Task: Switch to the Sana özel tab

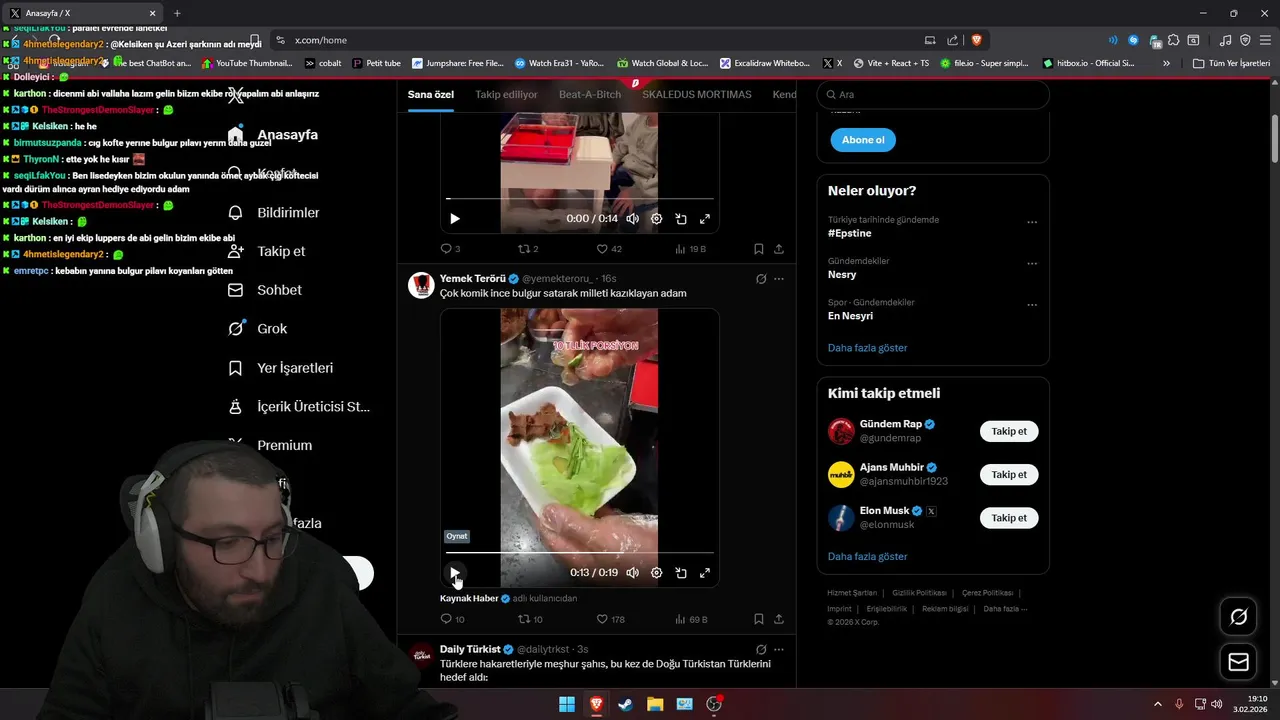Action: coord(431,94)
